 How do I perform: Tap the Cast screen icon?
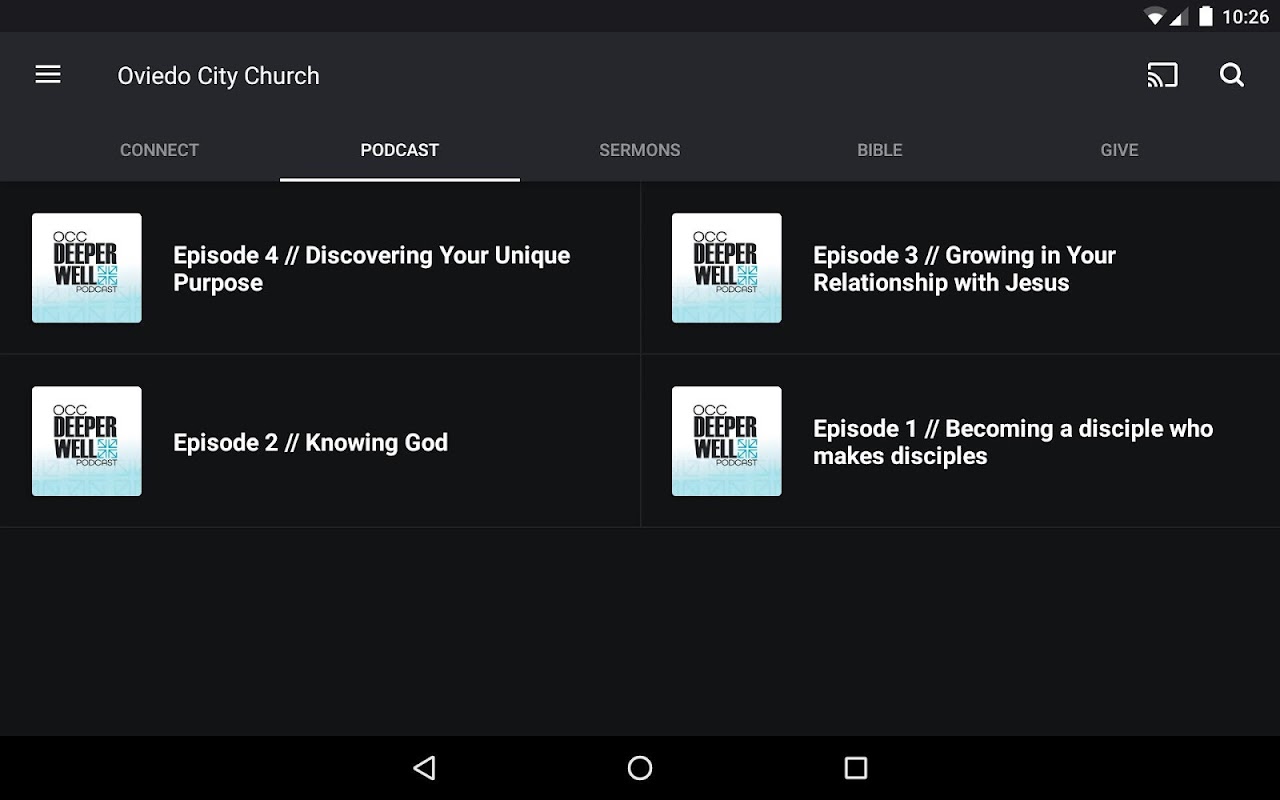pyautogui.click(x=1162, y=75)
